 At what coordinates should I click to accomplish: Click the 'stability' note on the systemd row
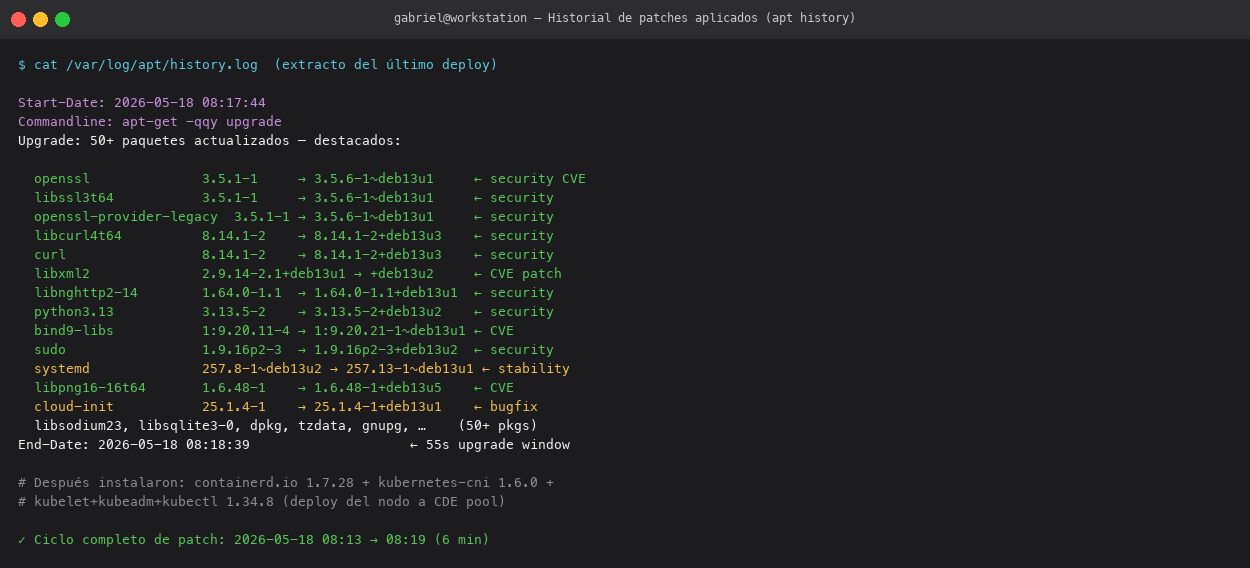[x=534, y=369]
